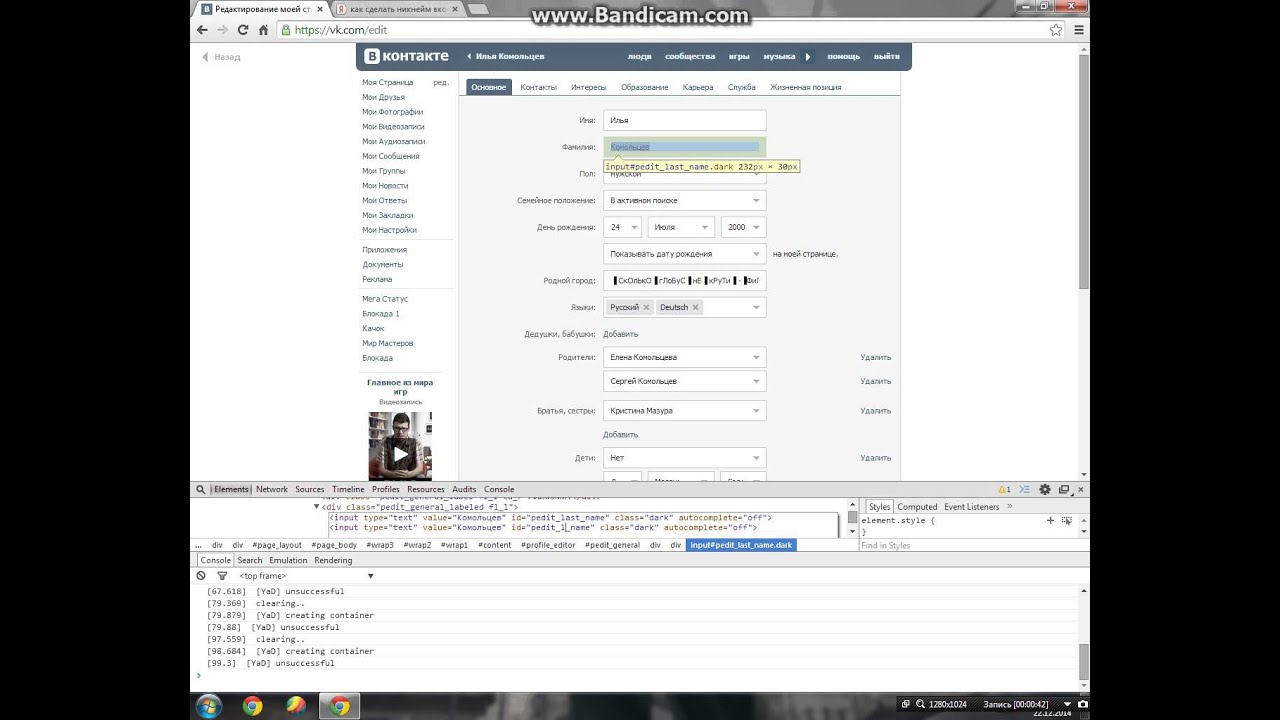Switch to second browser tab about nickname
Image resolution: width=1280 pixels, height=720 pixels.
[x=395, y=9]
